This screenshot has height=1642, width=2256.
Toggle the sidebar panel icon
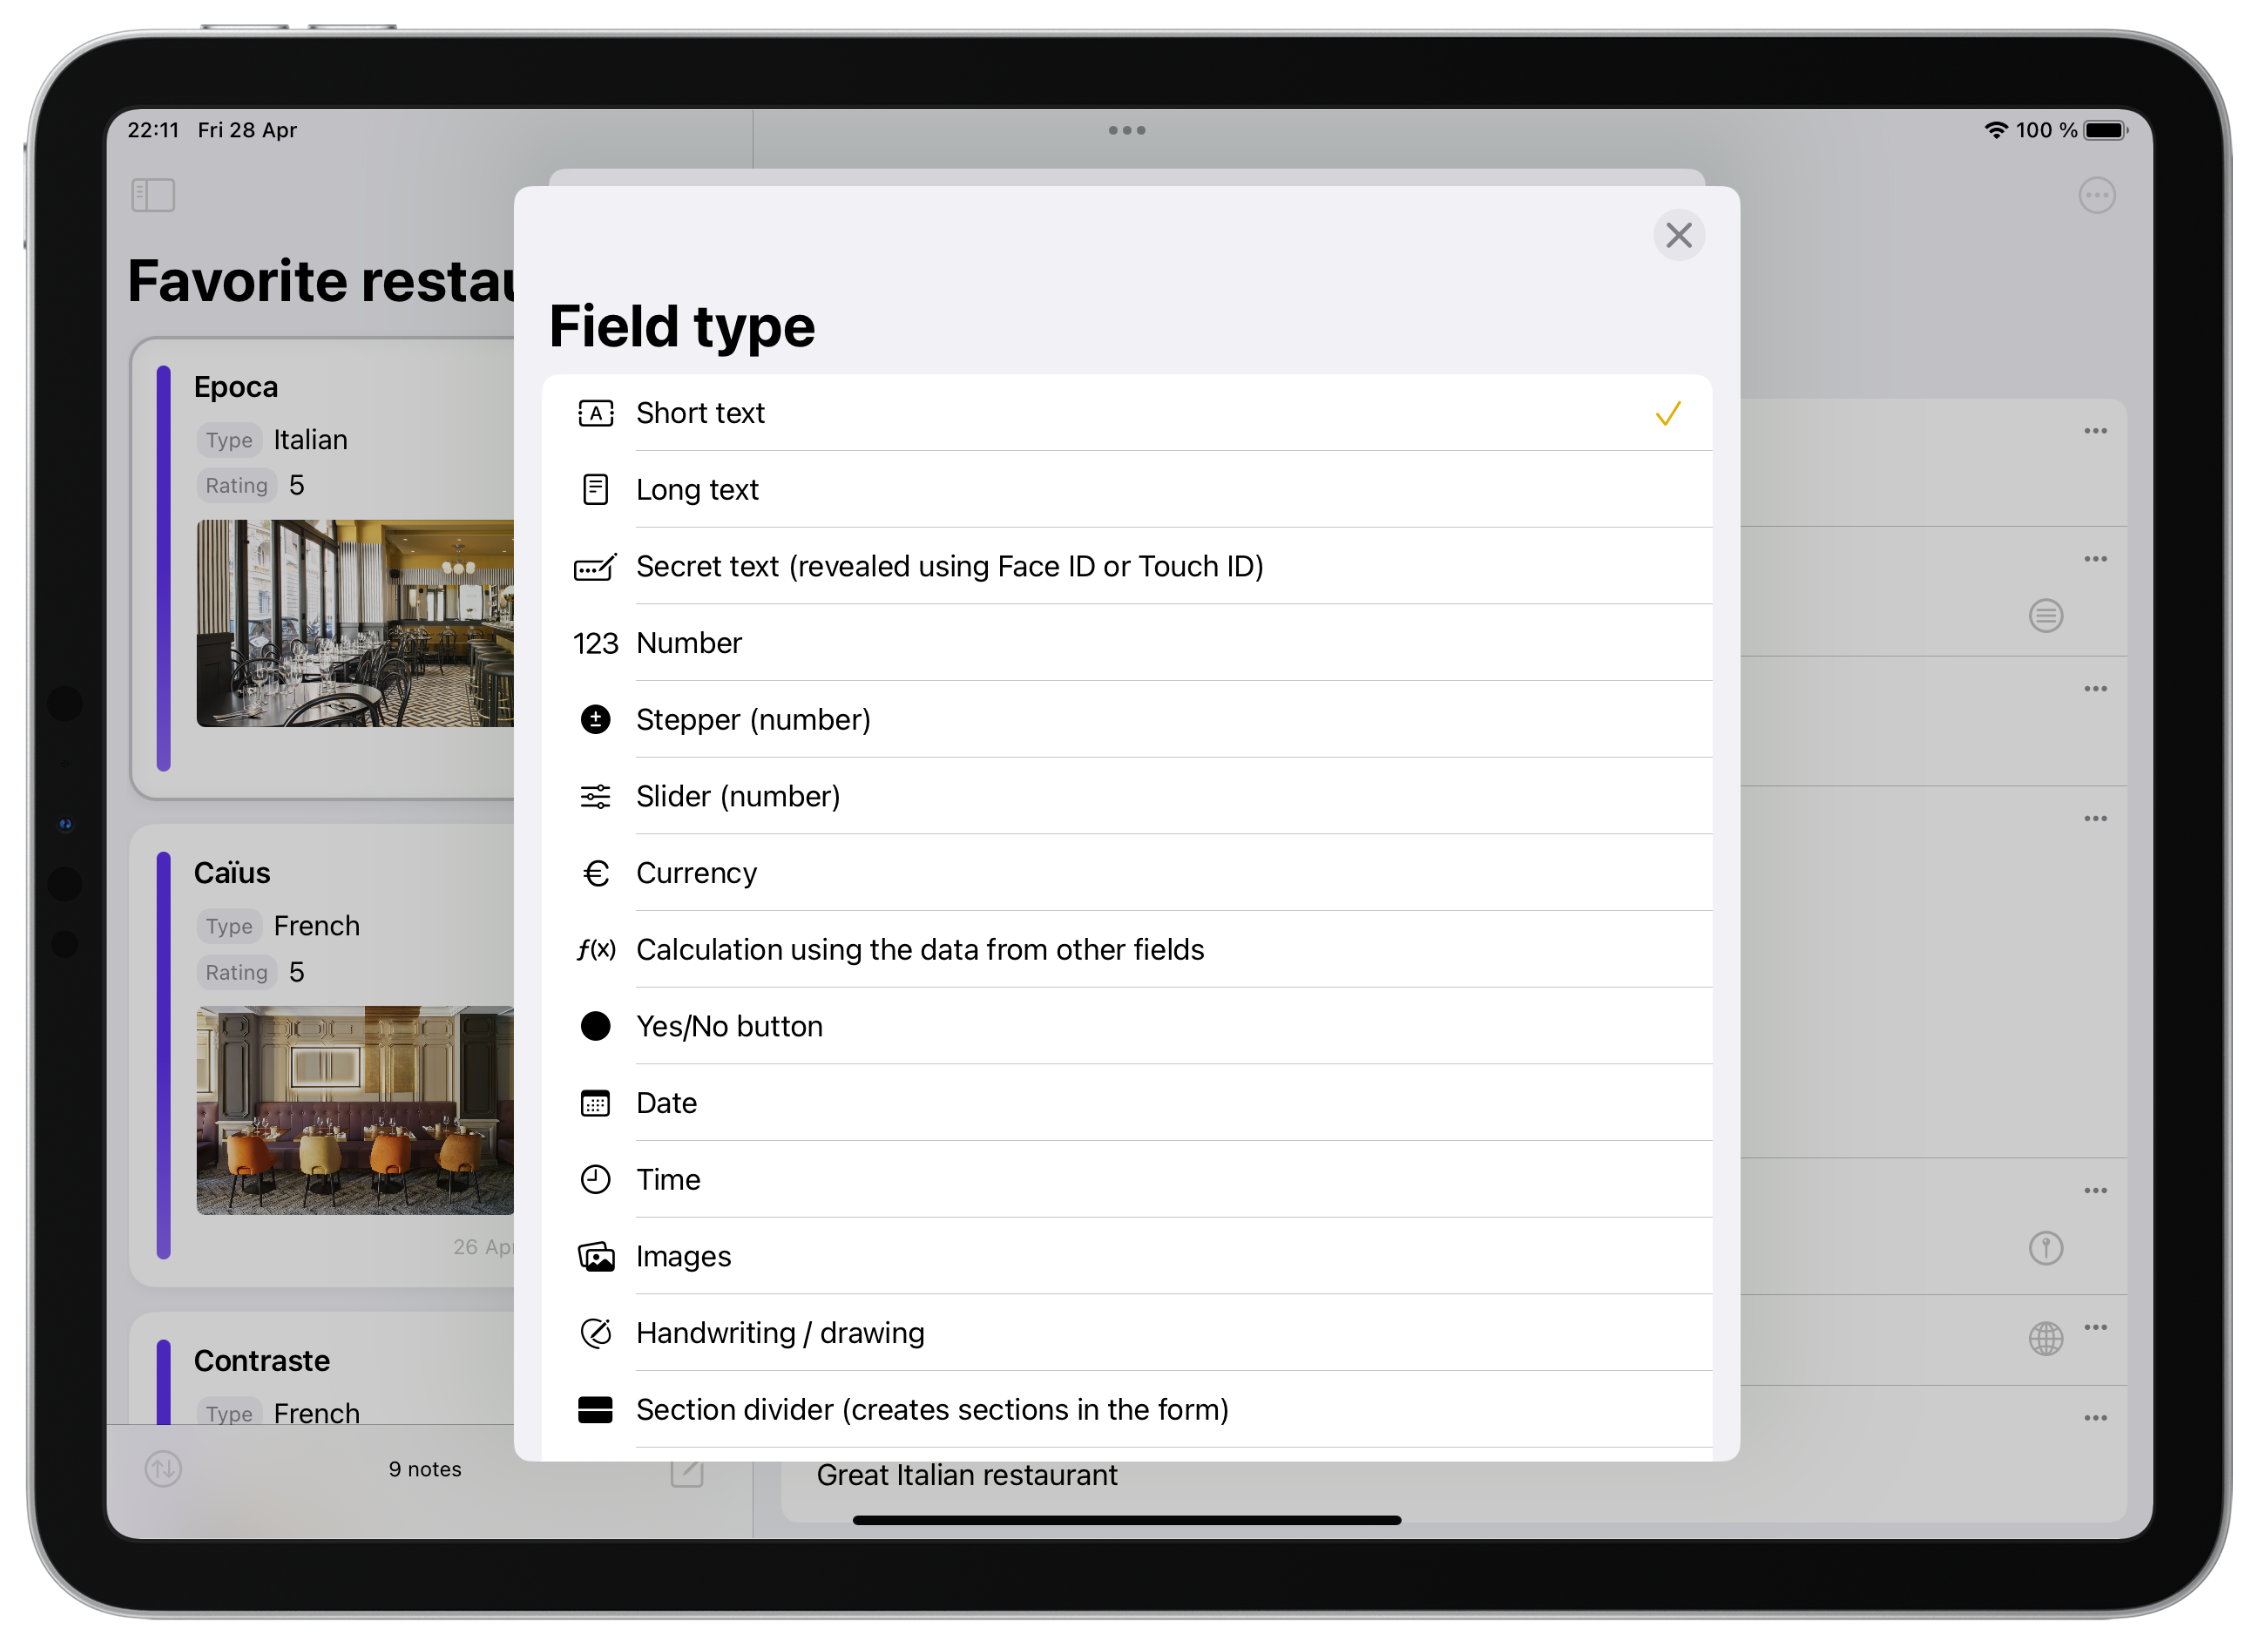[x=153, y=195]
